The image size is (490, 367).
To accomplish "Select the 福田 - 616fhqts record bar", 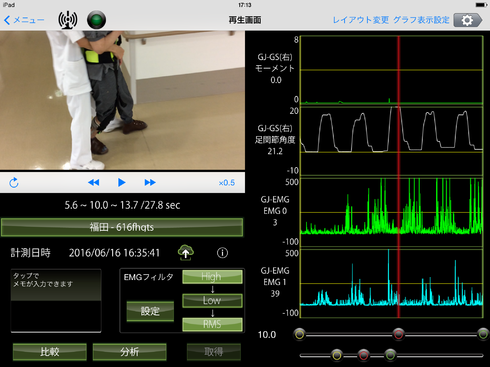I will point(122,227).
